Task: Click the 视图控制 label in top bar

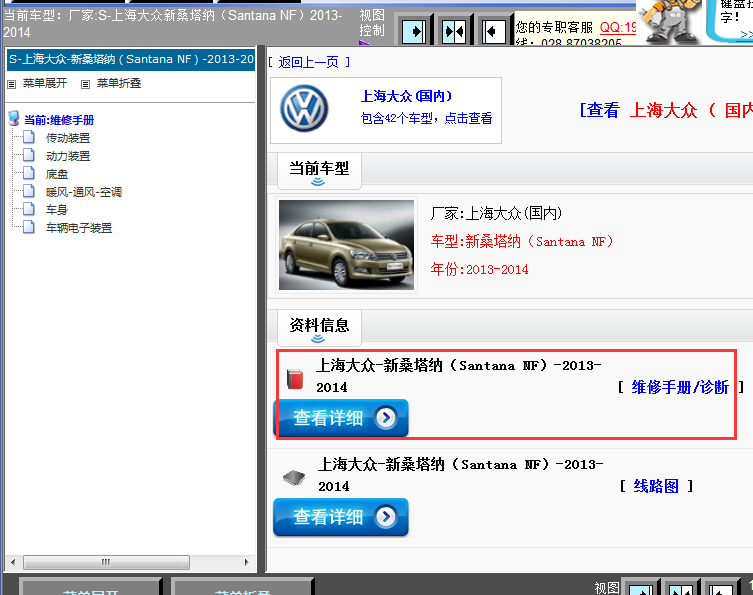Action: click(x=372, y=23)
